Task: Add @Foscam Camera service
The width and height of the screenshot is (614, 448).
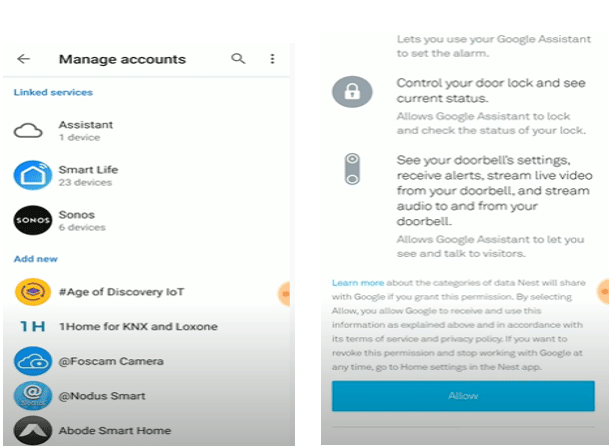Action: coord(146,361)
